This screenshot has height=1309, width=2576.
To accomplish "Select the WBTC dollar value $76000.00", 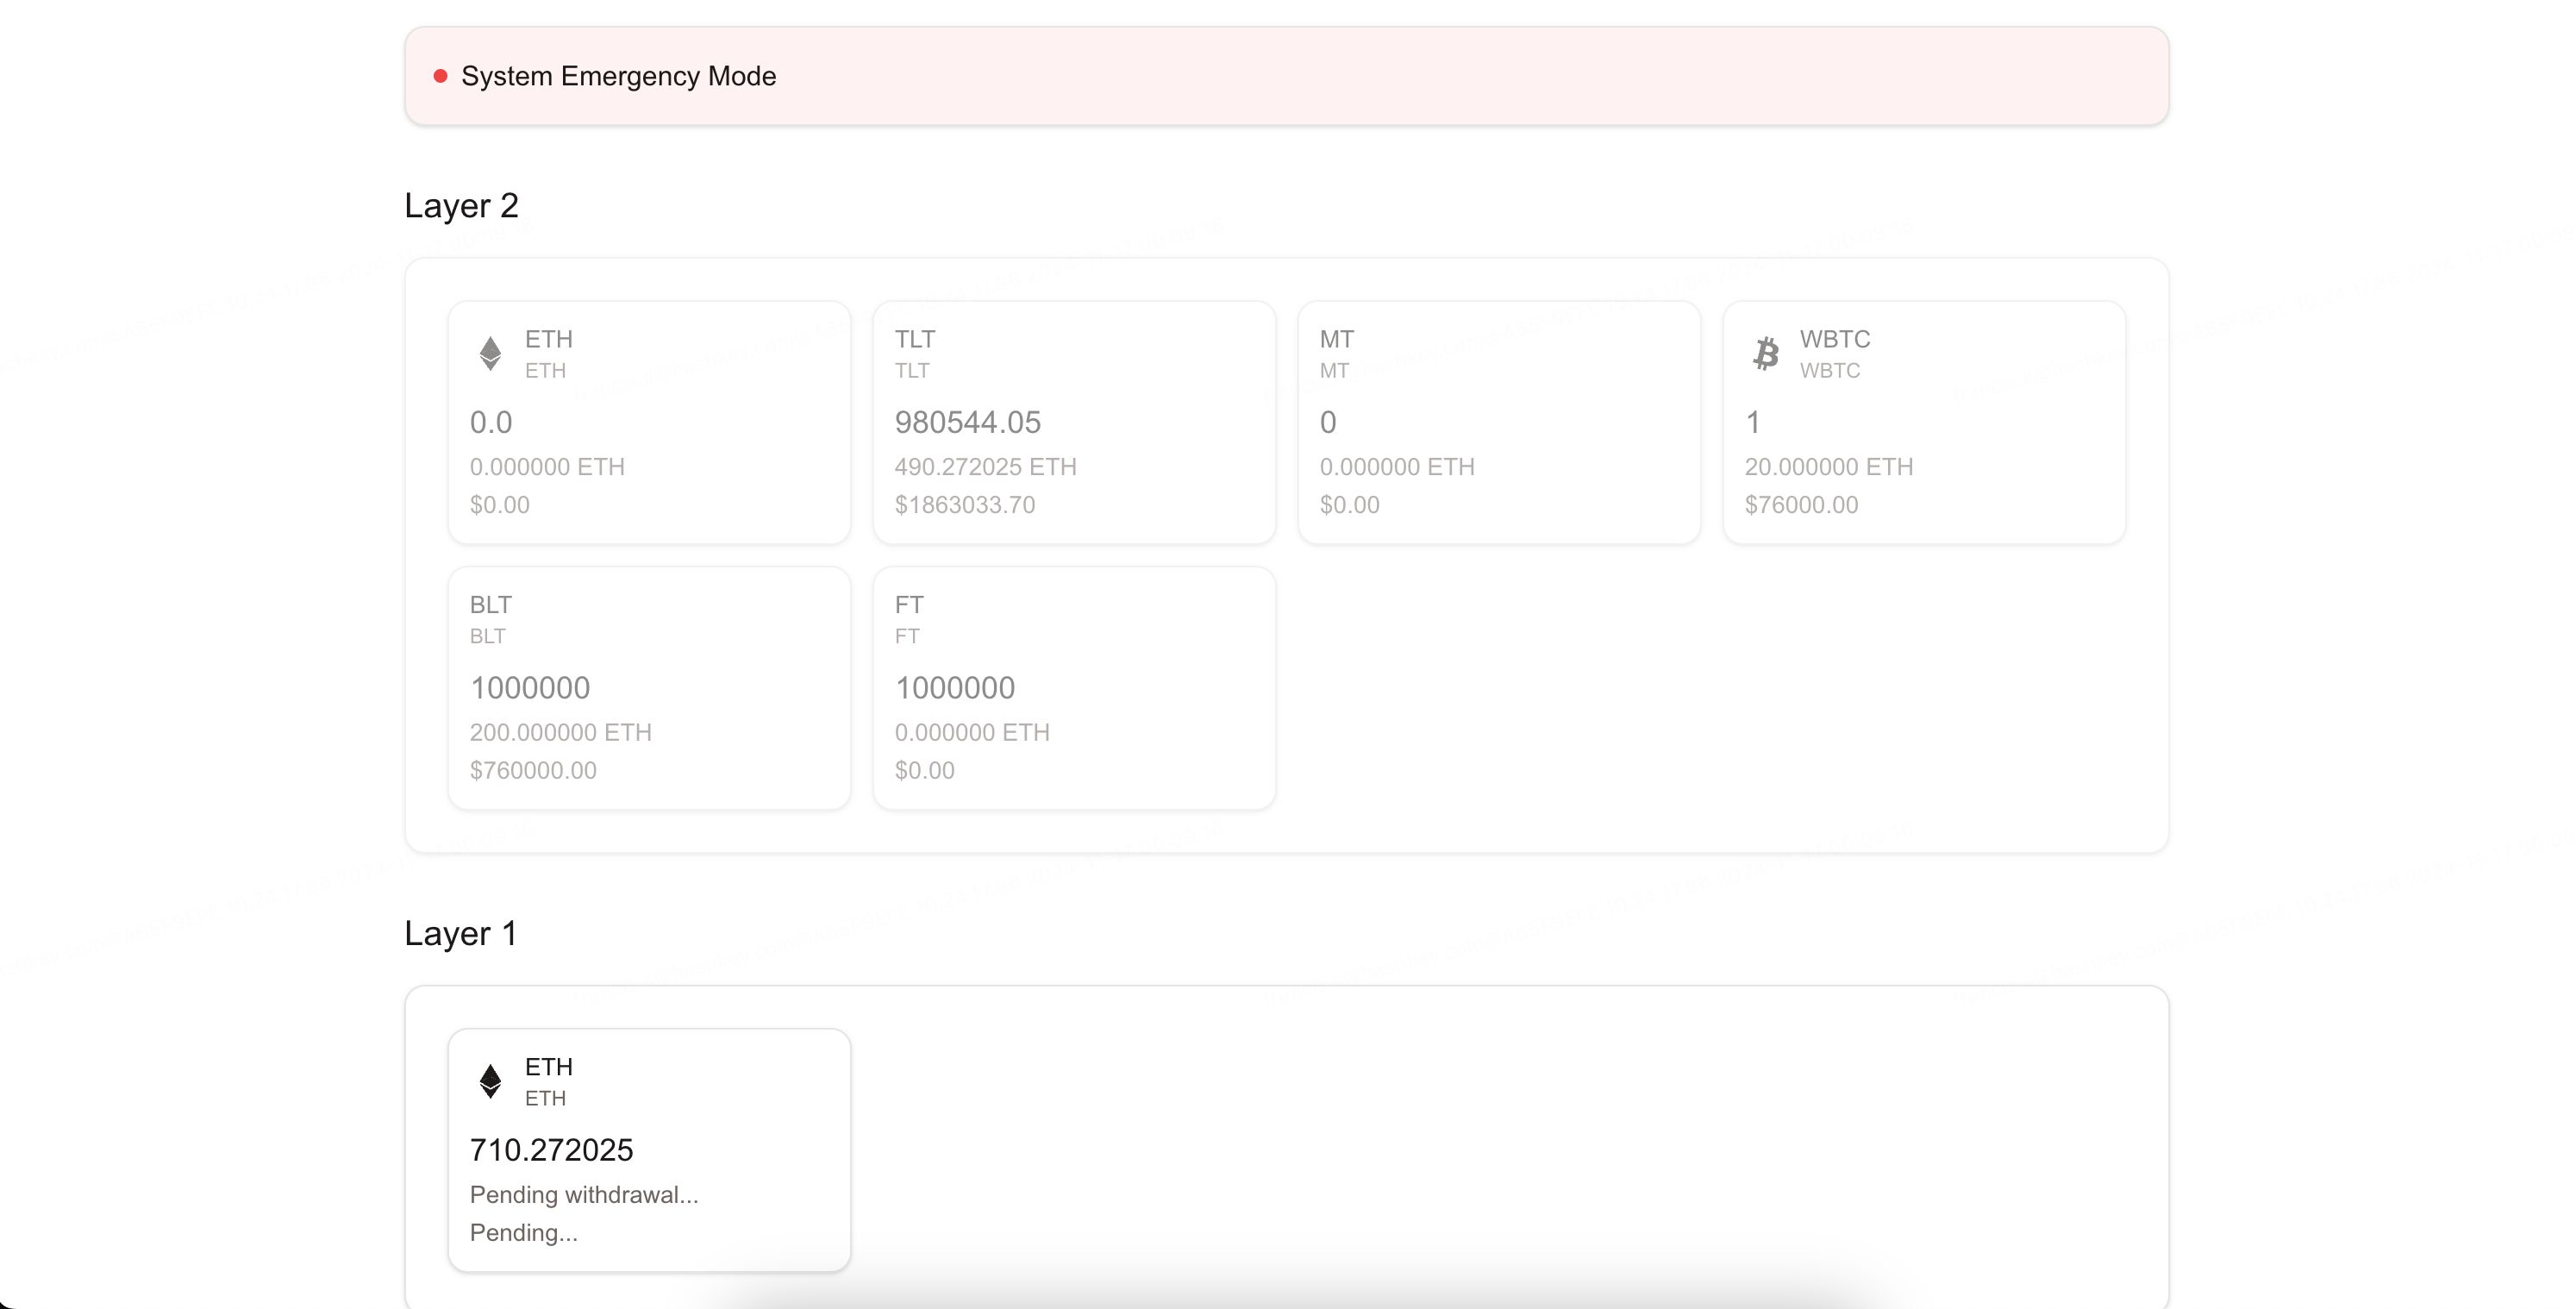I will coord(1802,505).
